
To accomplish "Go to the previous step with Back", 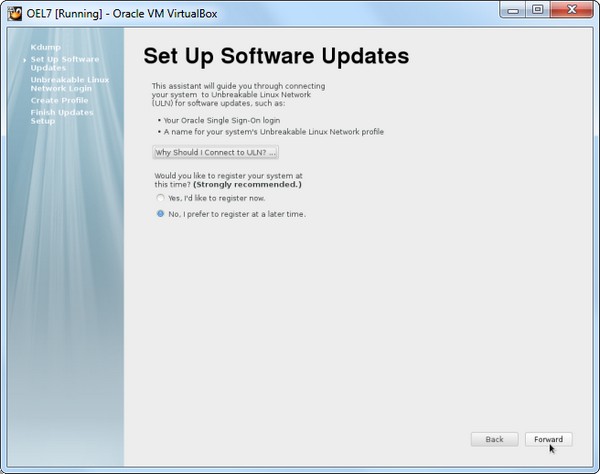I will [x=494, y=439].
